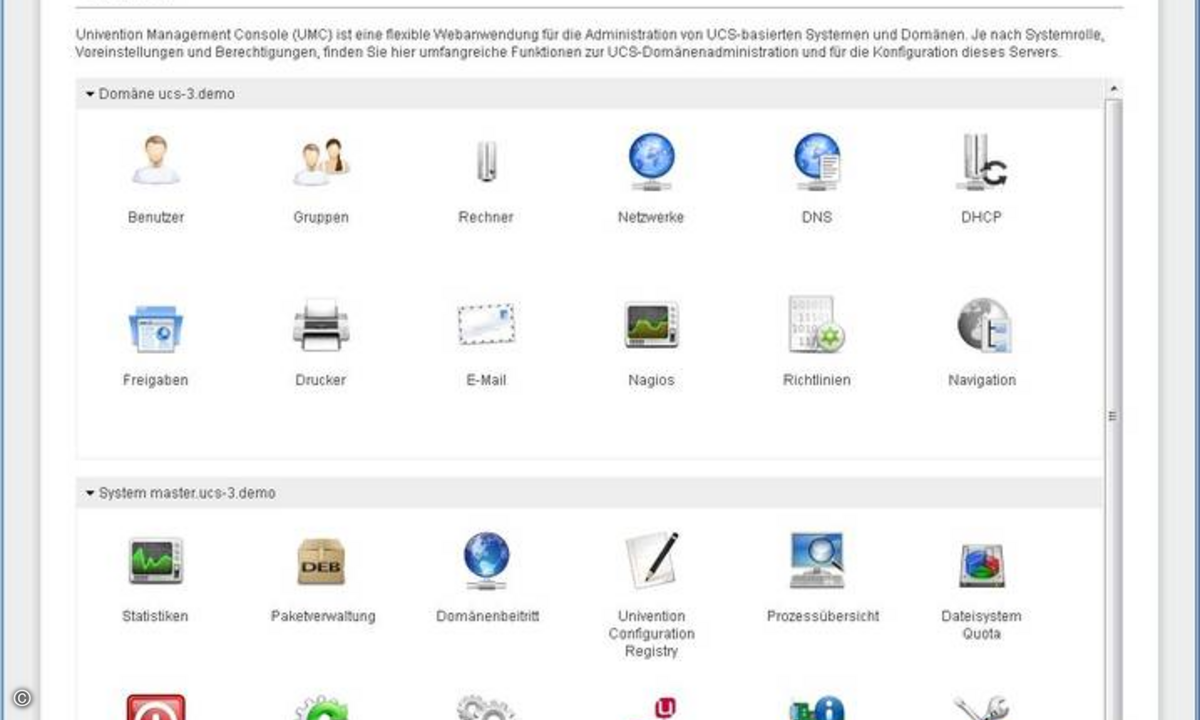
Task: Click the Drucker label
Action: tap(321, 380)
